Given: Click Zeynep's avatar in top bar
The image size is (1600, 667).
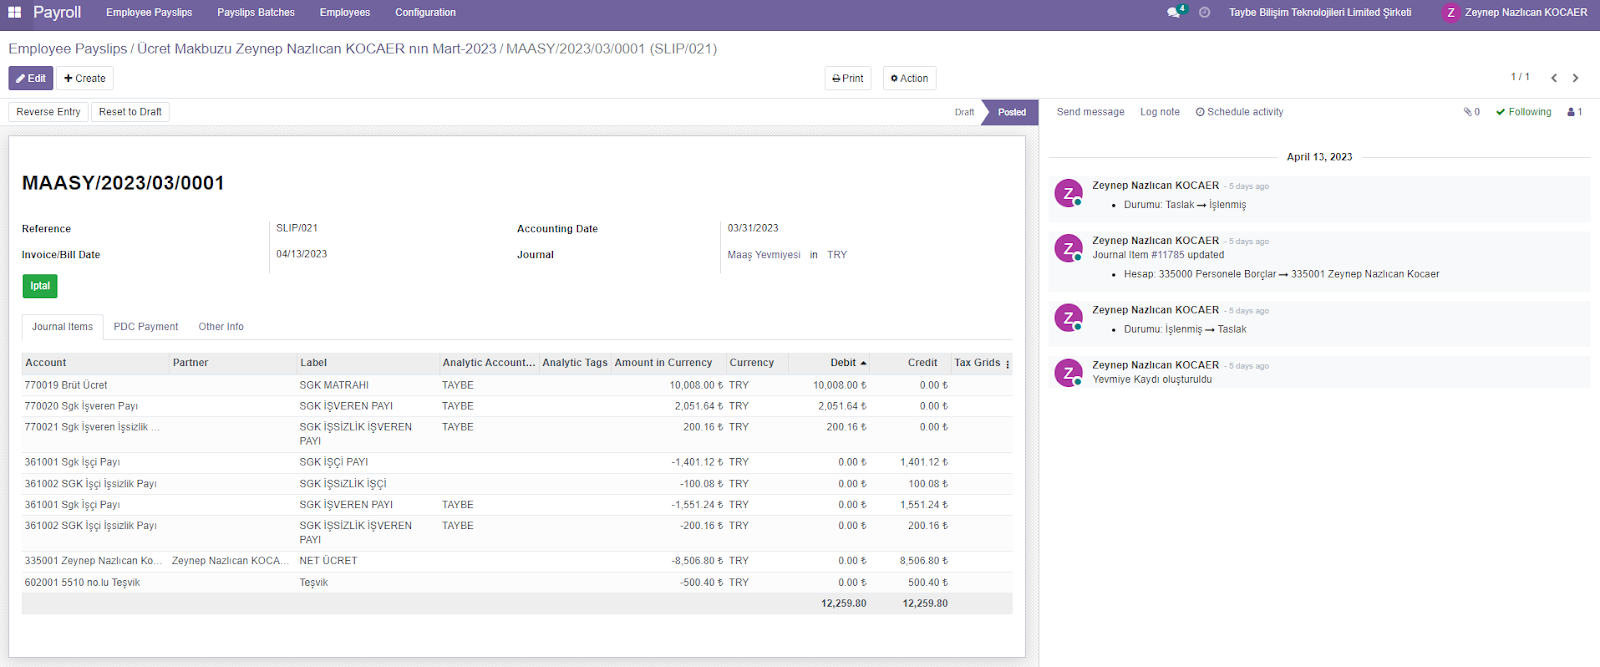Looking at the screenshot, I should click(1451, 13).
